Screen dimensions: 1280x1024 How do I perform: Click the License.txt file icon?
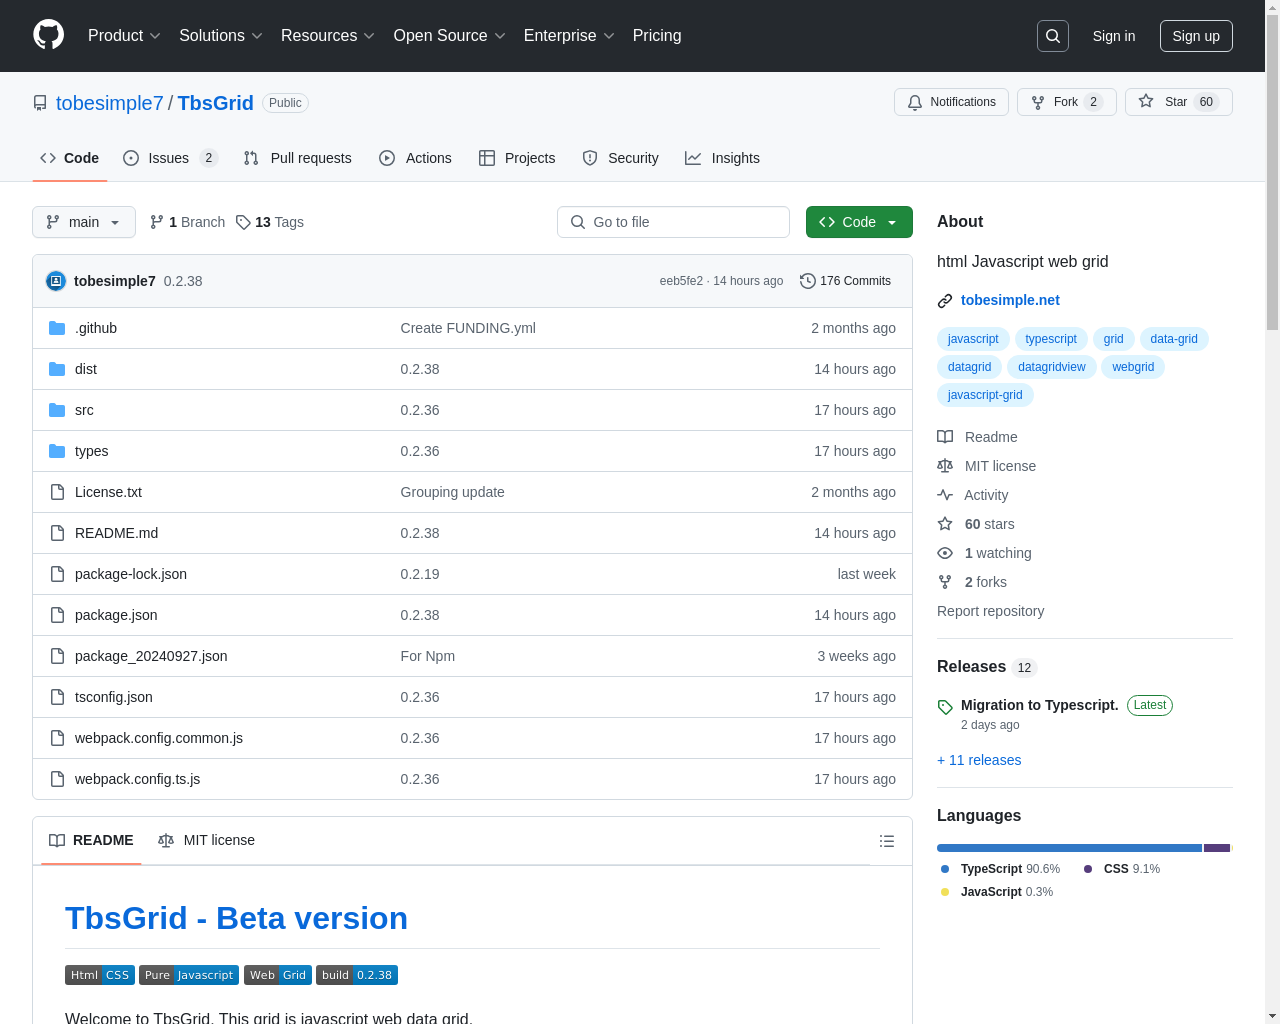click(x=57, y=492)
